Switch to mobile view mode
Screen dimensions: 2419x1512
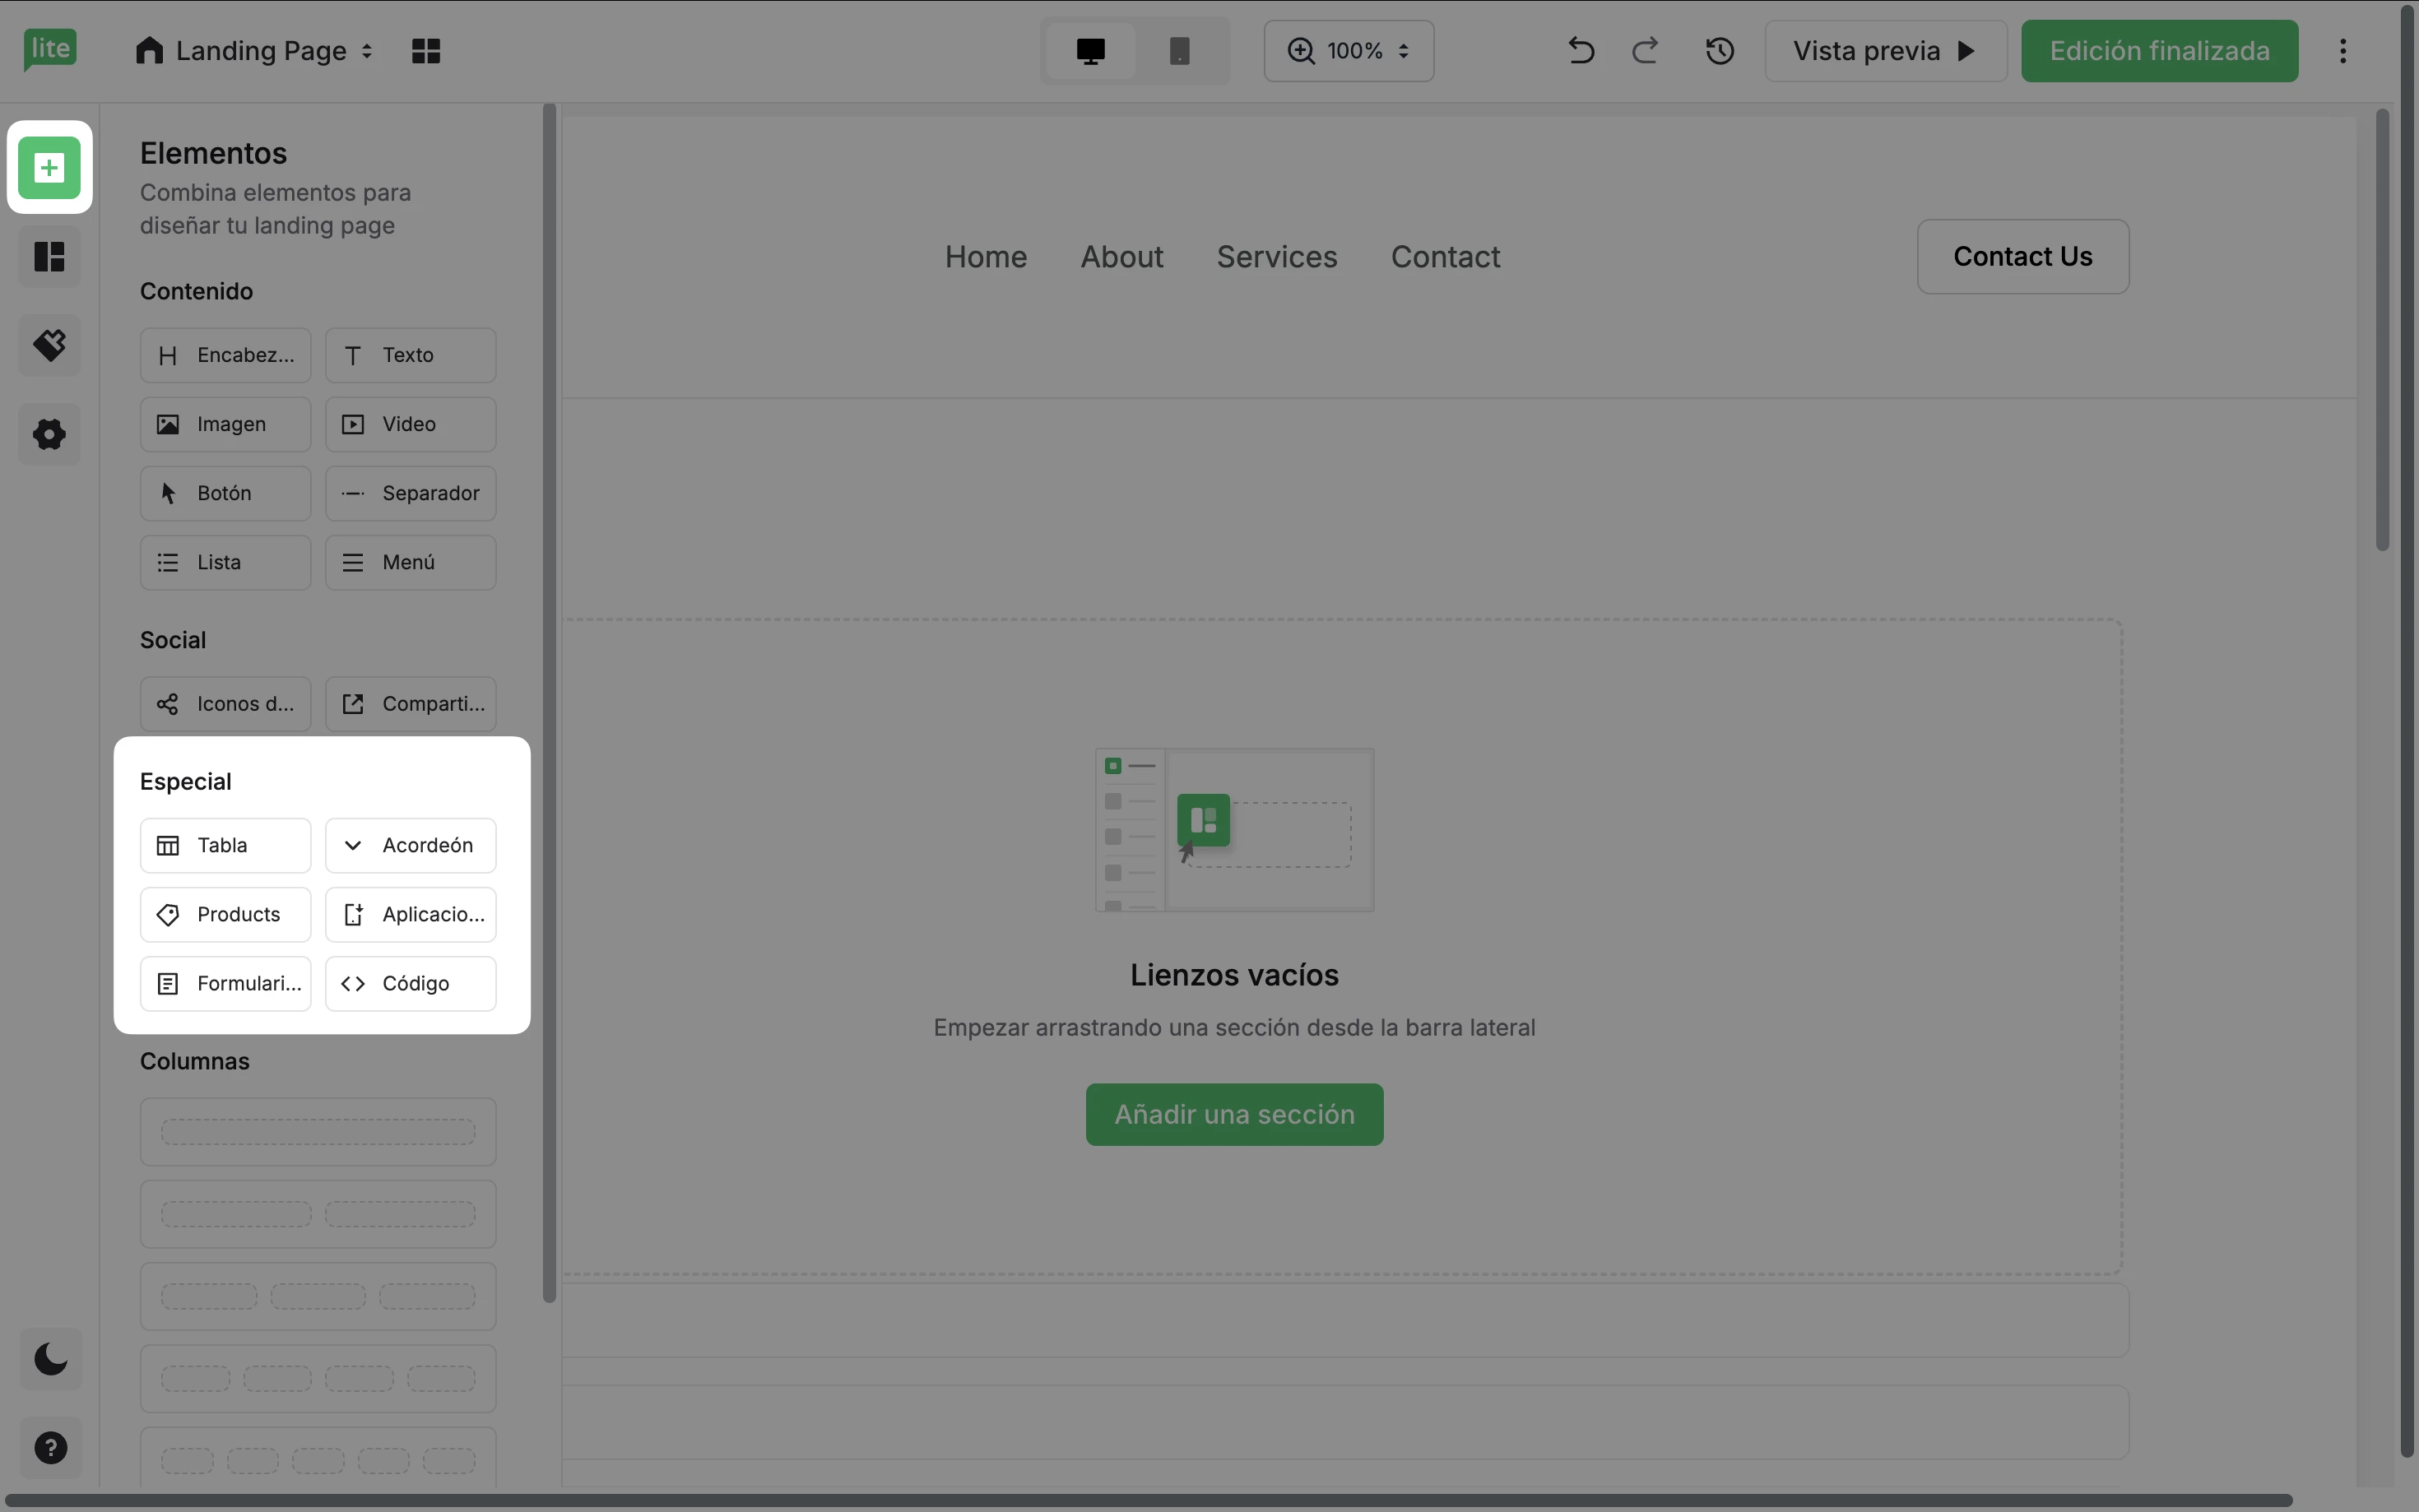[1179, 51]
